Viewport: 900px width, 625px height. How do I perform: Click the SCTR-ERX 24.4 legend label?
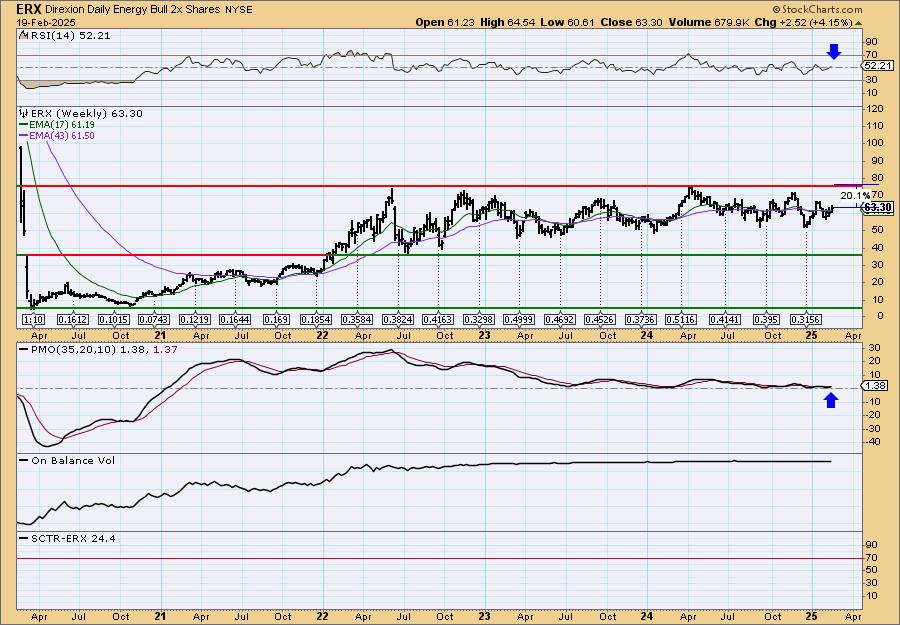73,538
